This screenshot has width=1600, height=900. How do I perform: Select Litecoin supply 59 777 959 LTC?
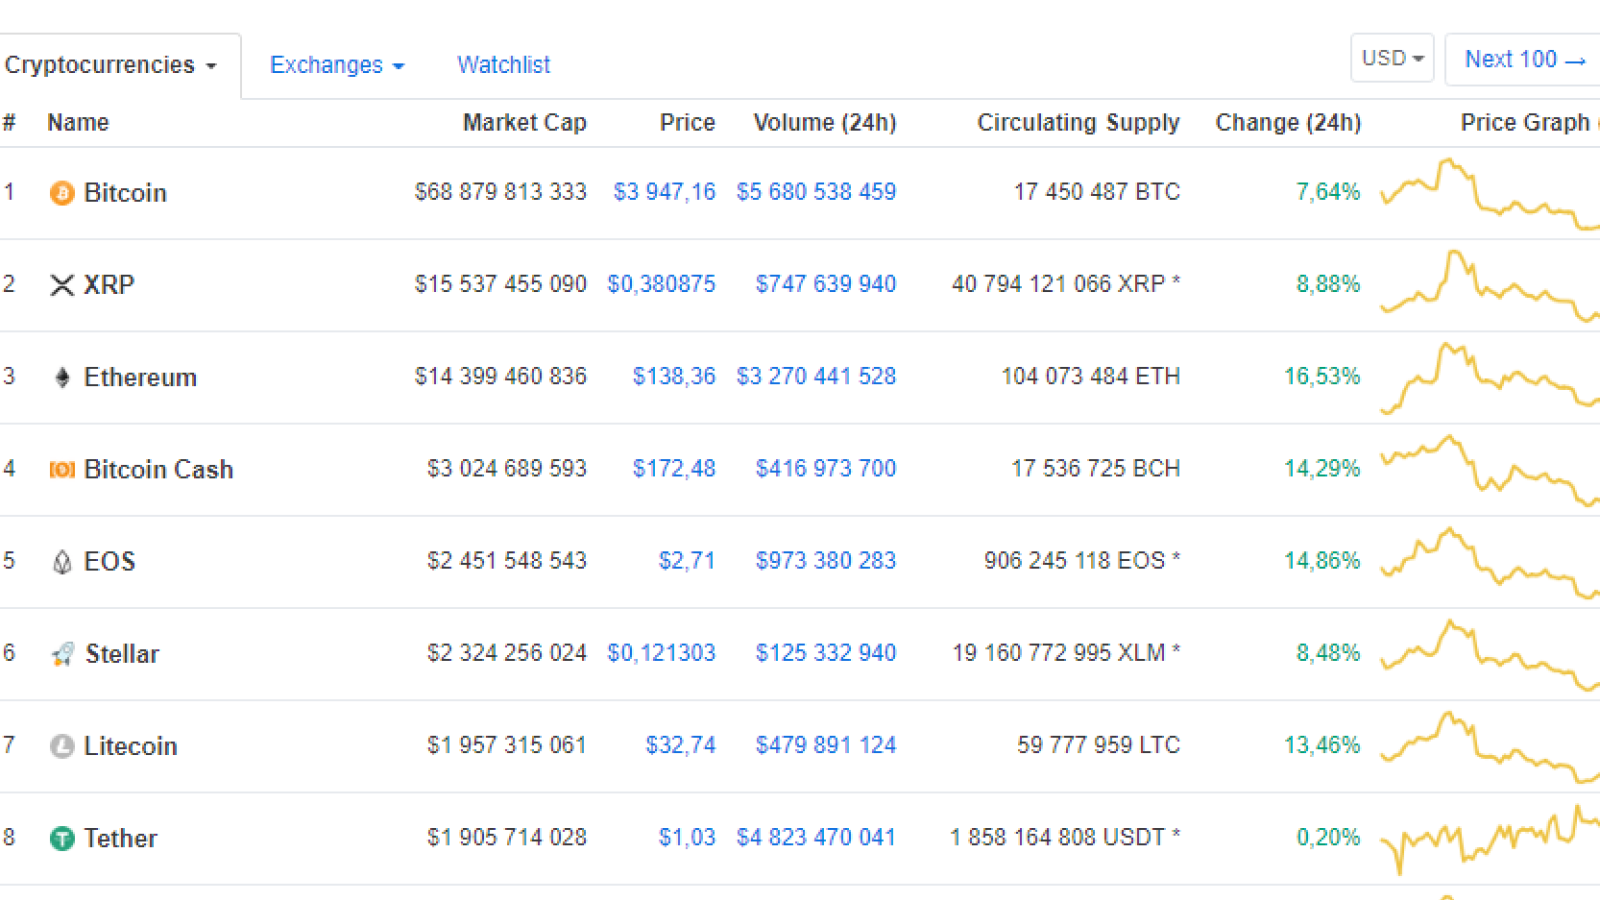[x=1098, y=745]
